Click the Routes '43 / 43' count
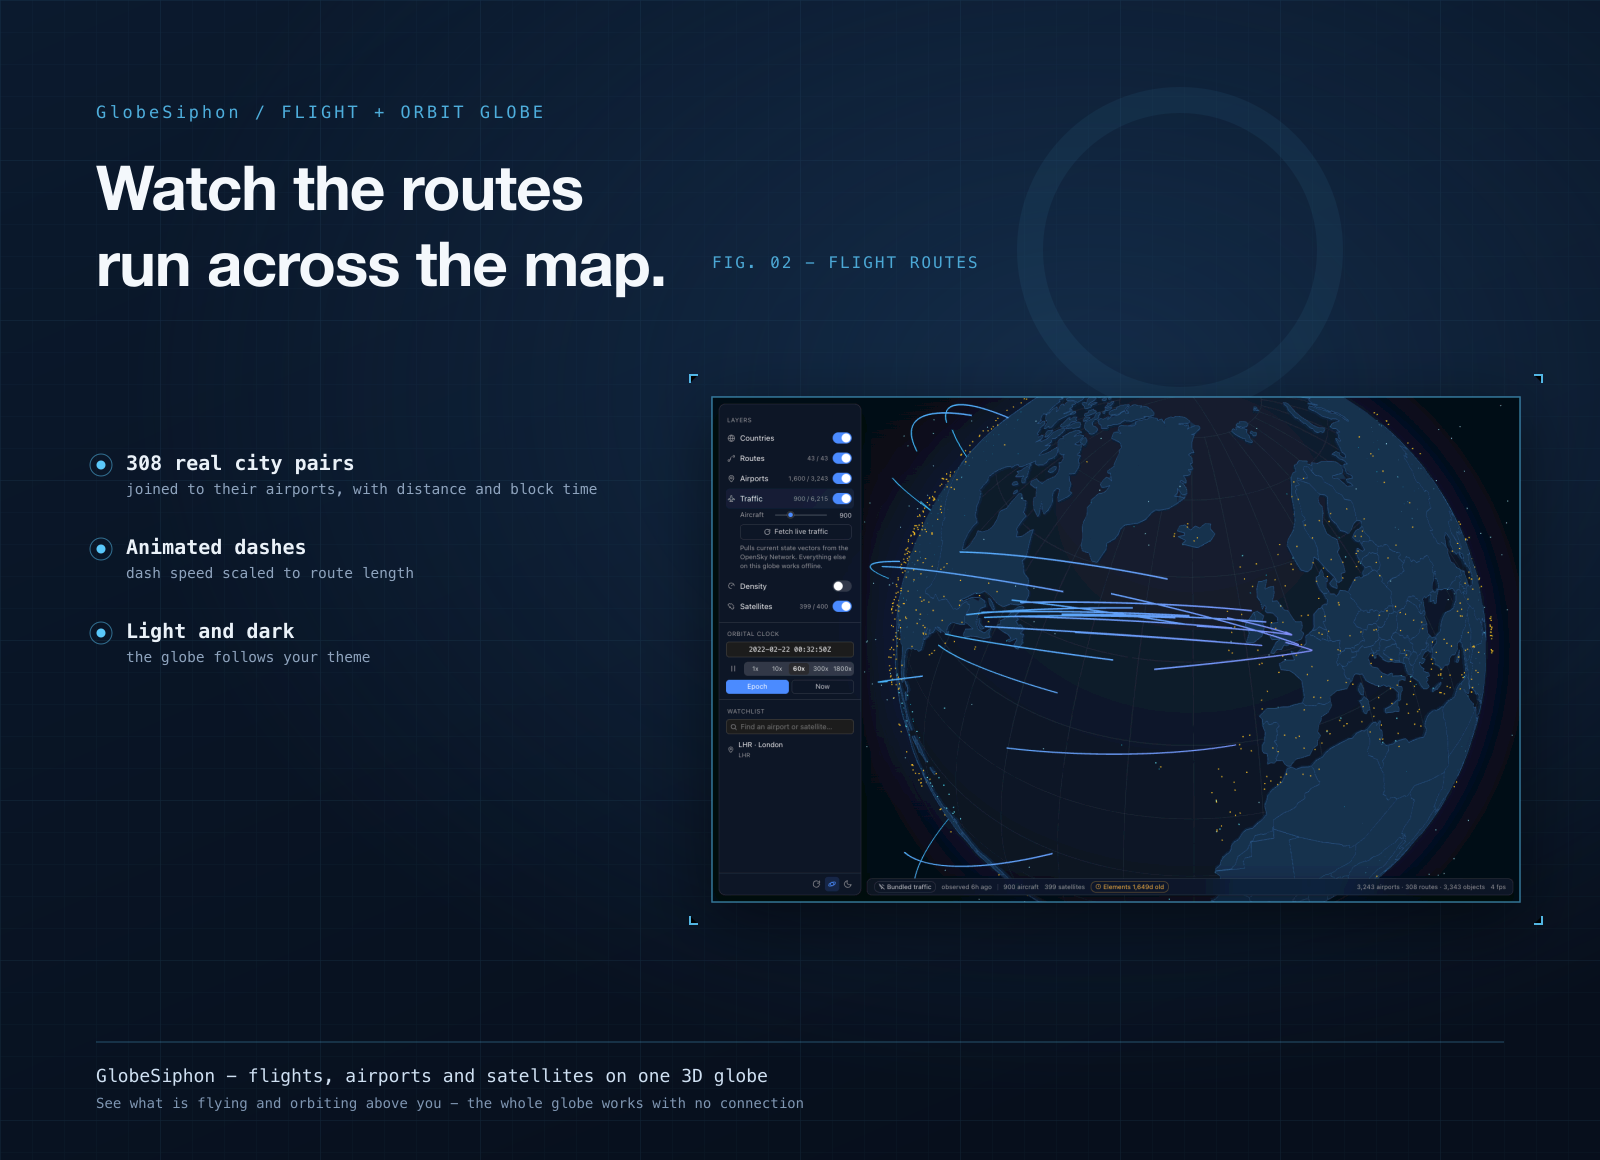This screenshot has height=1160, width=1600. pos(817,458)
